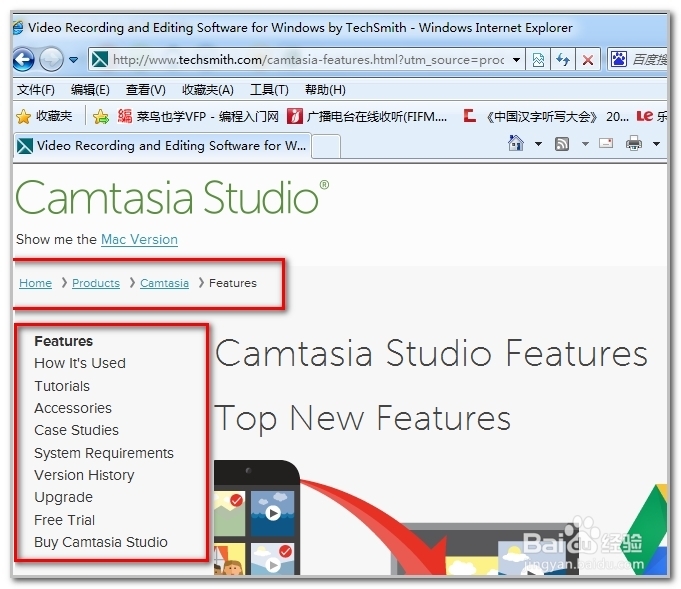Click Free Trial in the sidebar

[x=65, y=520]
